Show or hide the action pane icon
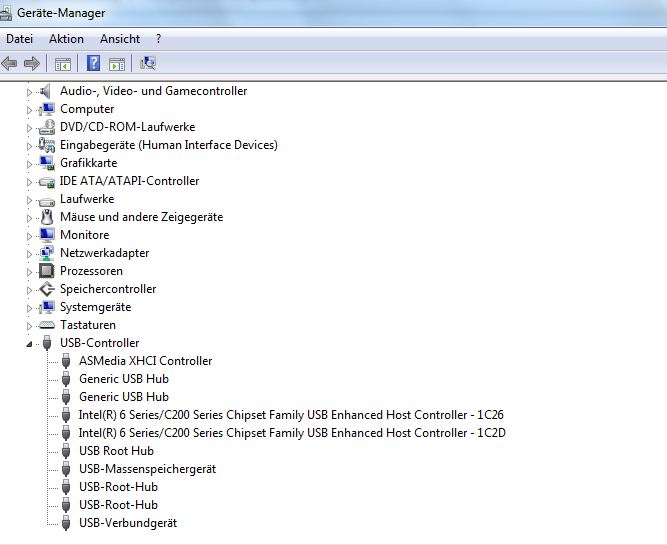The image size is (667, 545). click(x=117, y=64)
